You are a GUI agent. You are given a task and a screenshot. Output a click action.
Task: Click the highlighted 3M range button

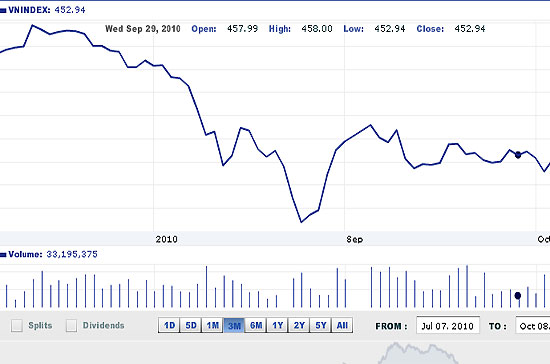coord(234,325)
